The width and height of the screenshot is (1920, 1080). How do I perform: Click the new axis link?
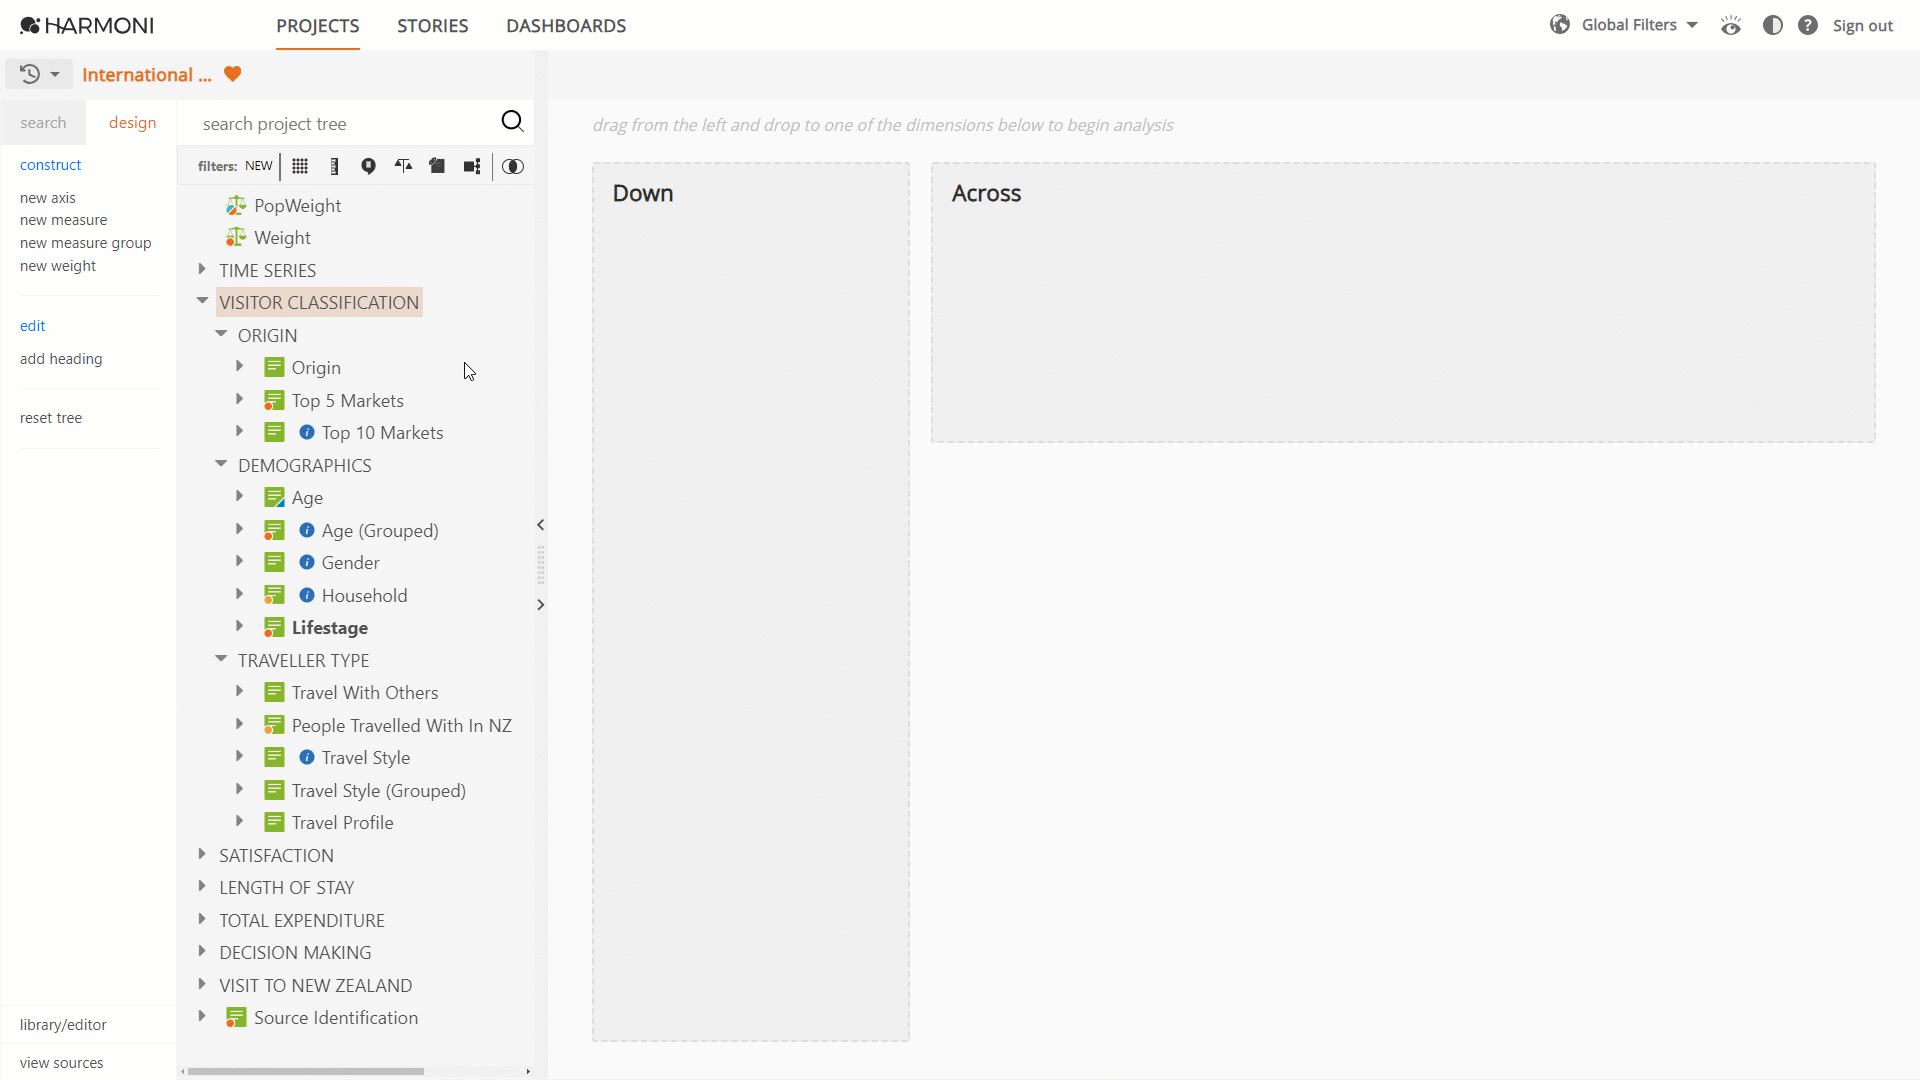coord(48,198)
